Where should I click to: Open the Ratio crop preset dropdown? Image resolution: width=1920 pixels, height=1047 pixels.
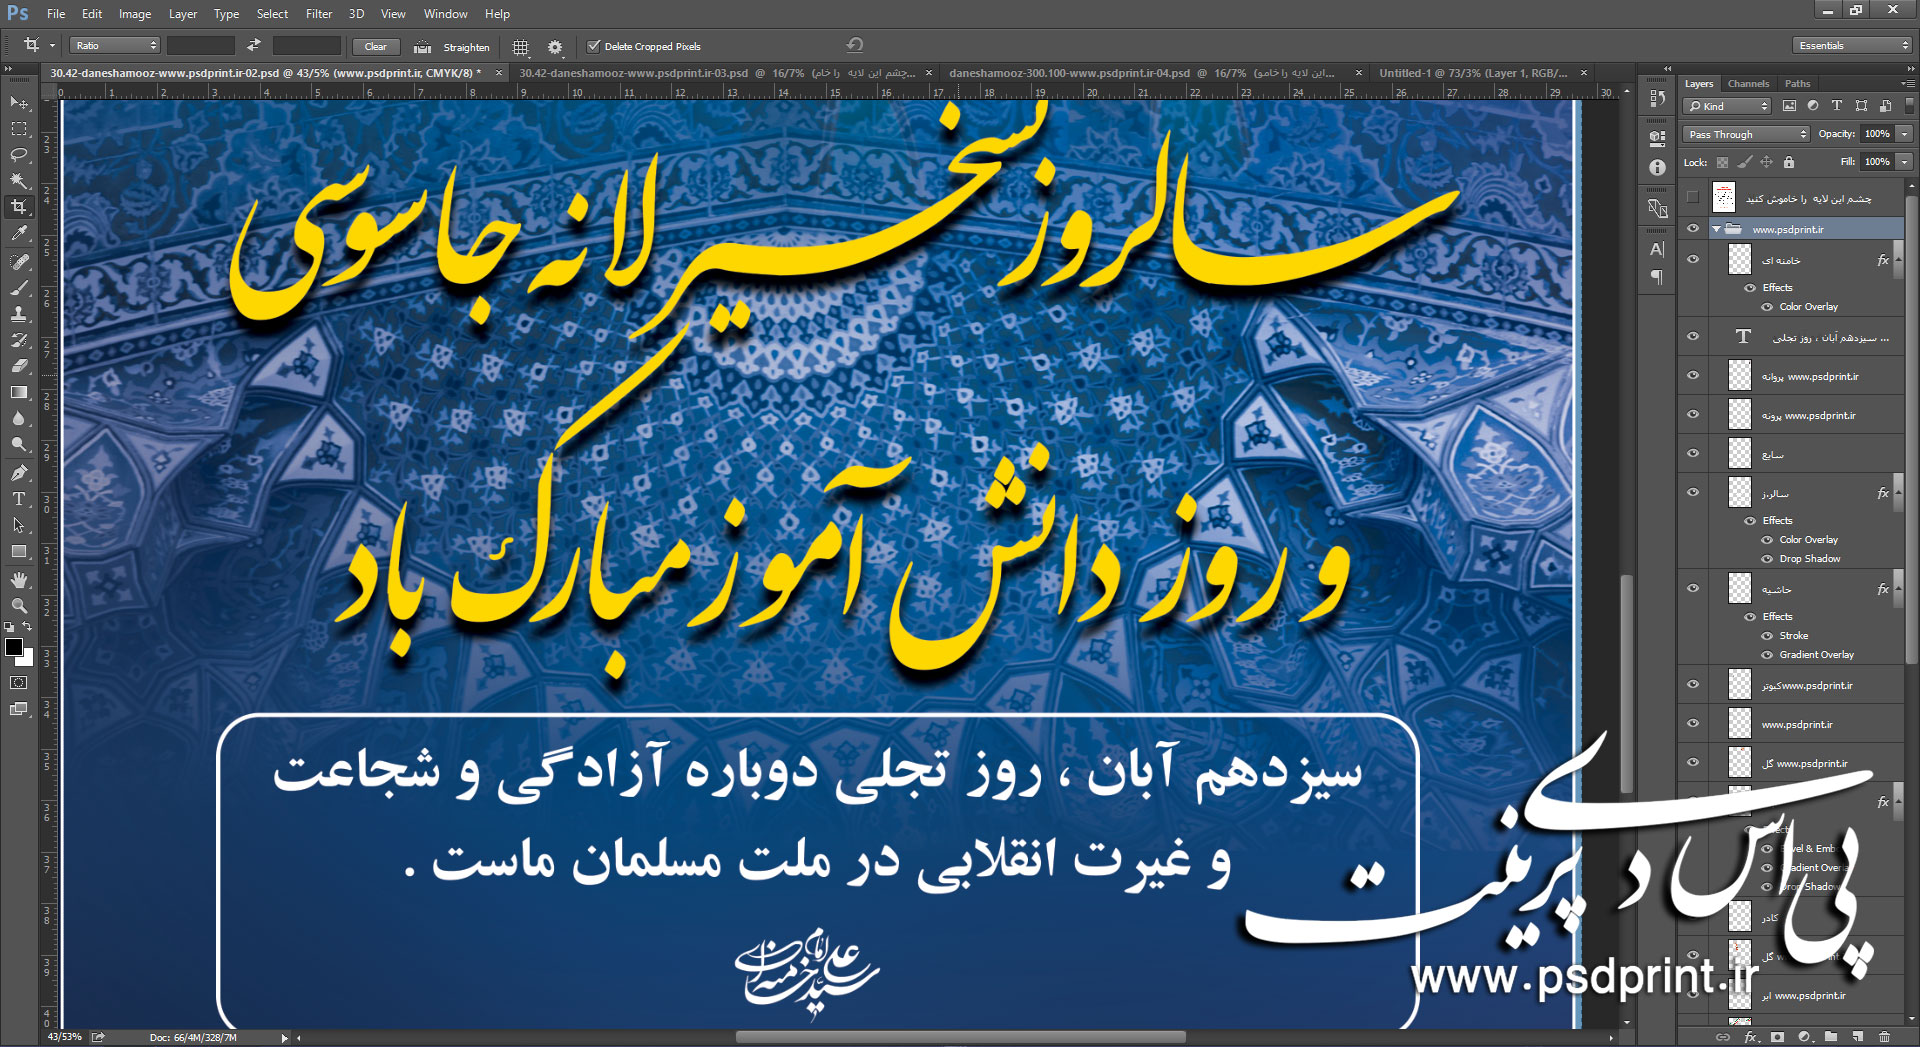tap(115, 46)
